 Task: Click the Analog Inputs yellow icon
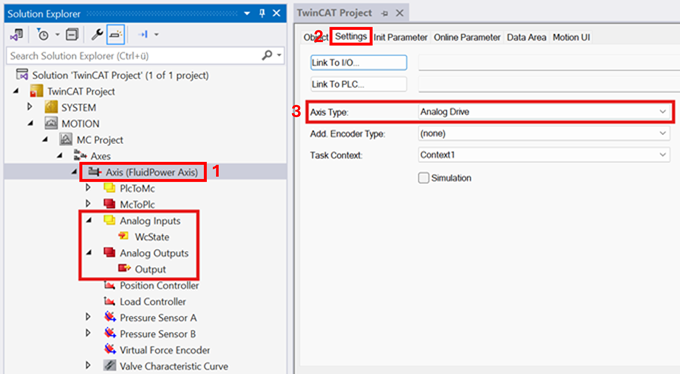coord(110,220)
